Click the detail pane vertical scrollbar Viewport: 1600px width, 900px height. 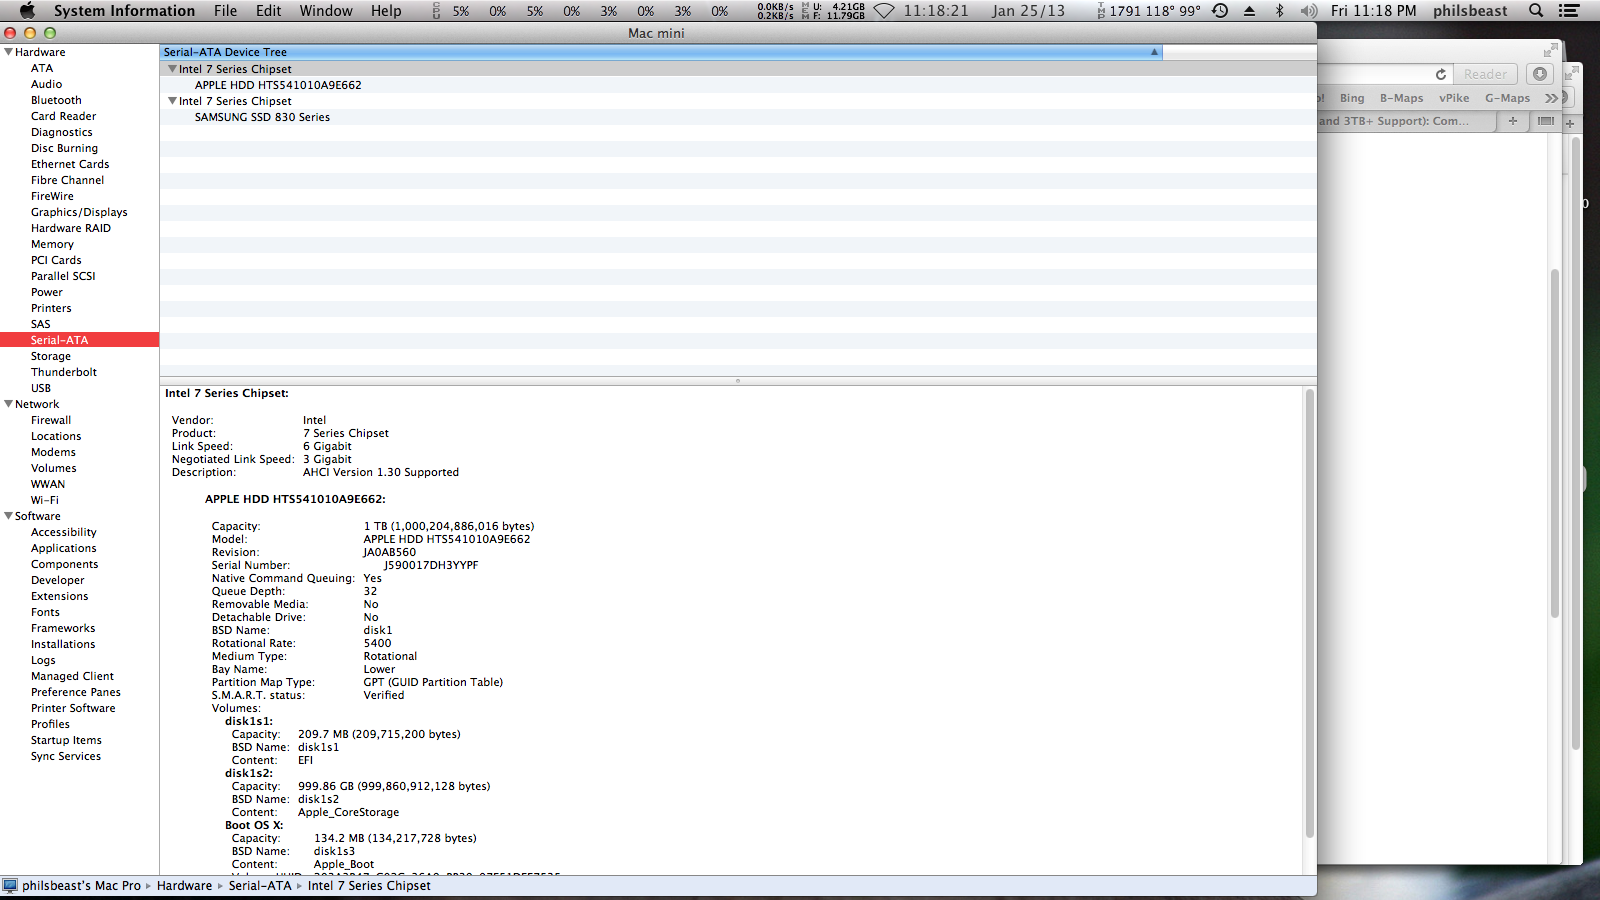coord(1309,614)
